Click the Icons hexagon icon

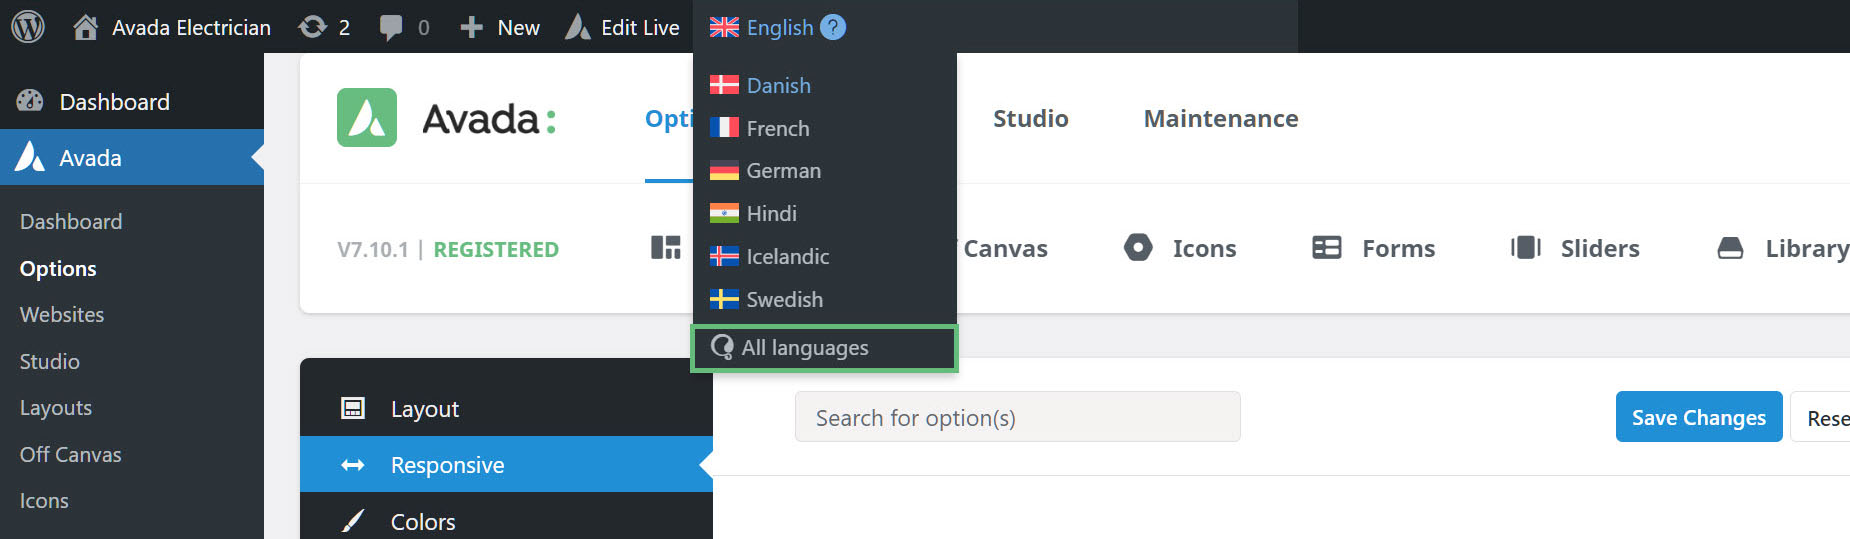[x=1138, y=247]
